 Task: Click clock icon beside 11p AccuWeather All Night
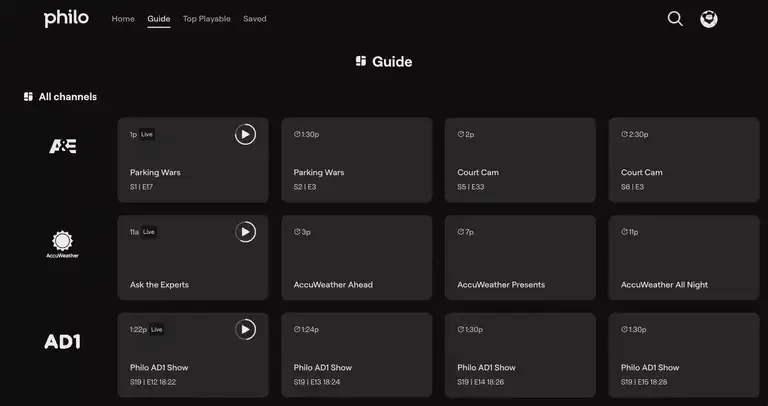pyautogui.click(x=624, y=232)
